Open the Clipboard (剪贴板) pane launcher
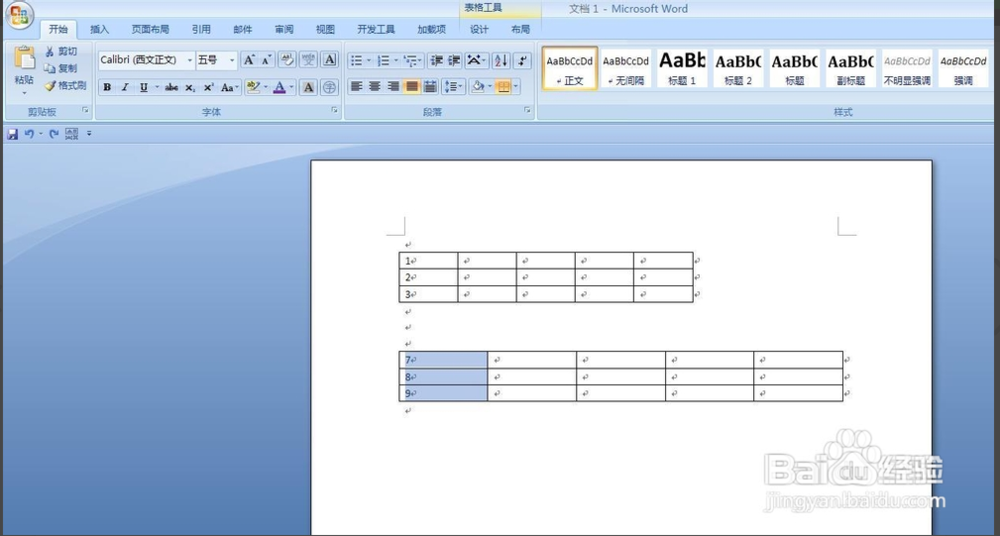This screenshot has height=536, width=1000. pos(85,110)
